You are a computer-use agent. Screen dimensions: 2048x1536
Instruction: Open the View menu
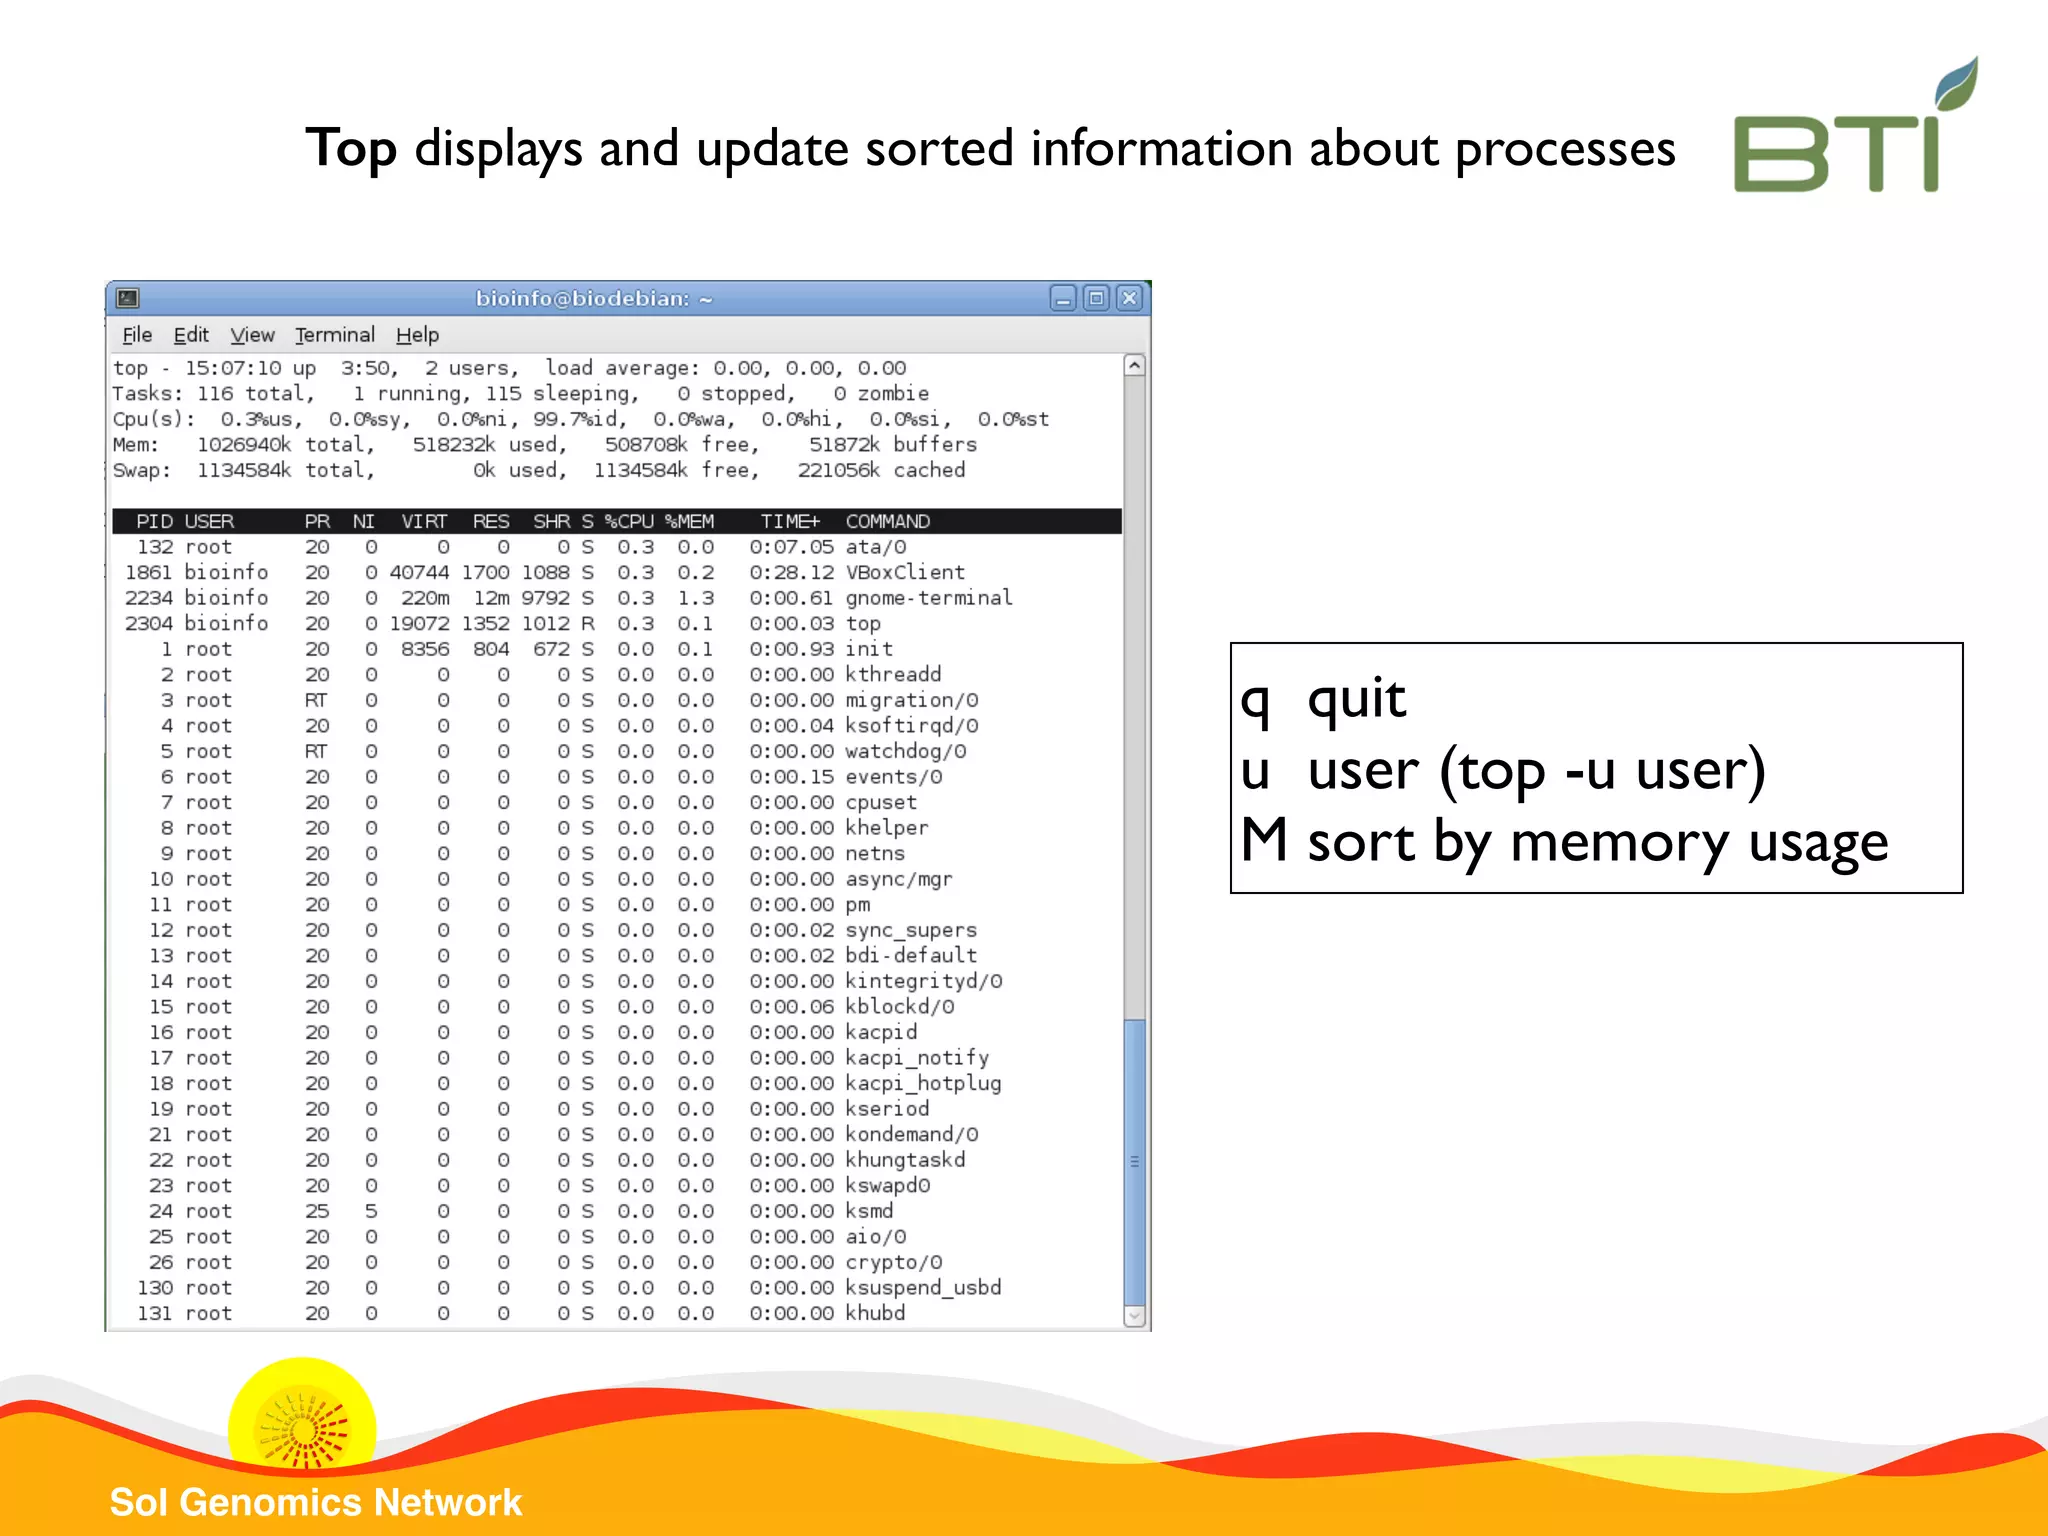coord(252,335)
